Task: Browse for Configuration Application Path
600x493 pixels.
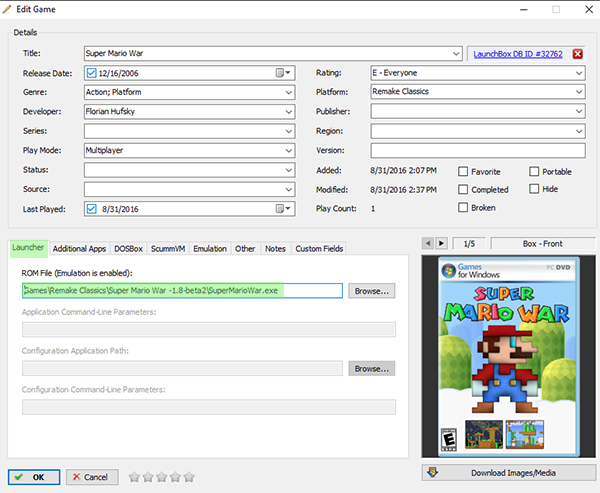Action: click(x=372, y=369)
